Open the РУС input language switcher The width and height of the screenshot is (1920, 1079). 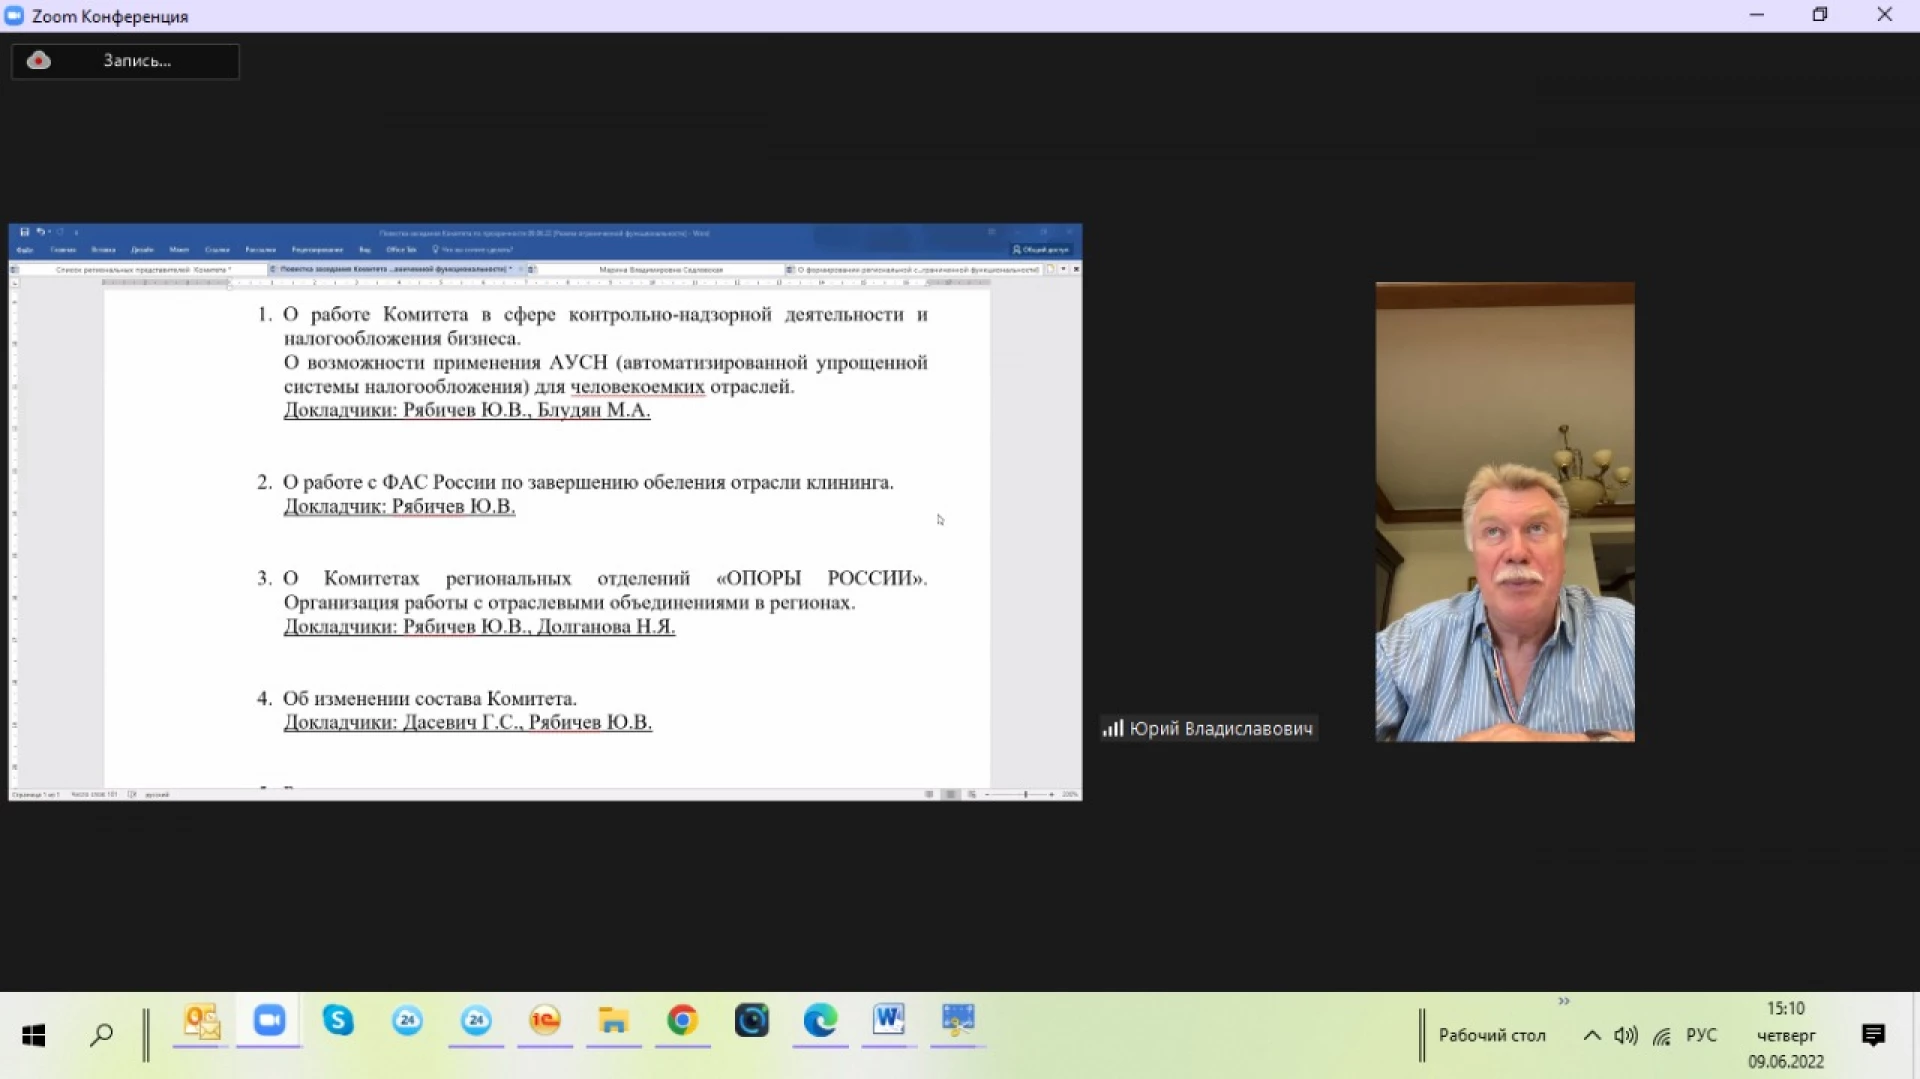1701,1036
